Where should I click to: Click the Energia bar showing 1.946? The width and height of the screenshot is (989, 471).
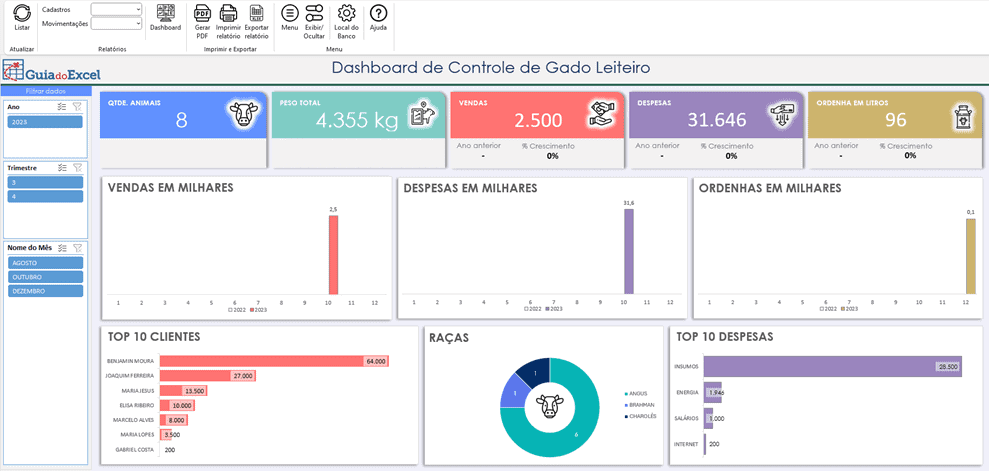tap(713, 392)
